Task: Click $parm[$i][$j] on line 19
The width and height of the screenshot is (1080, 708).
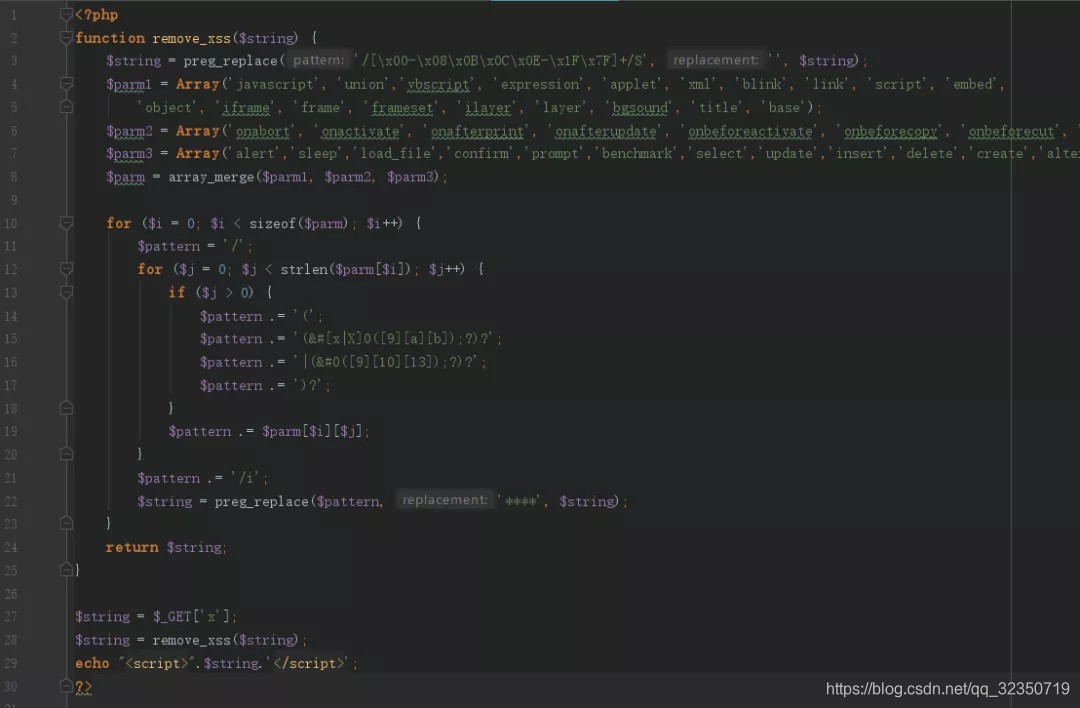Action: point(312,432)
